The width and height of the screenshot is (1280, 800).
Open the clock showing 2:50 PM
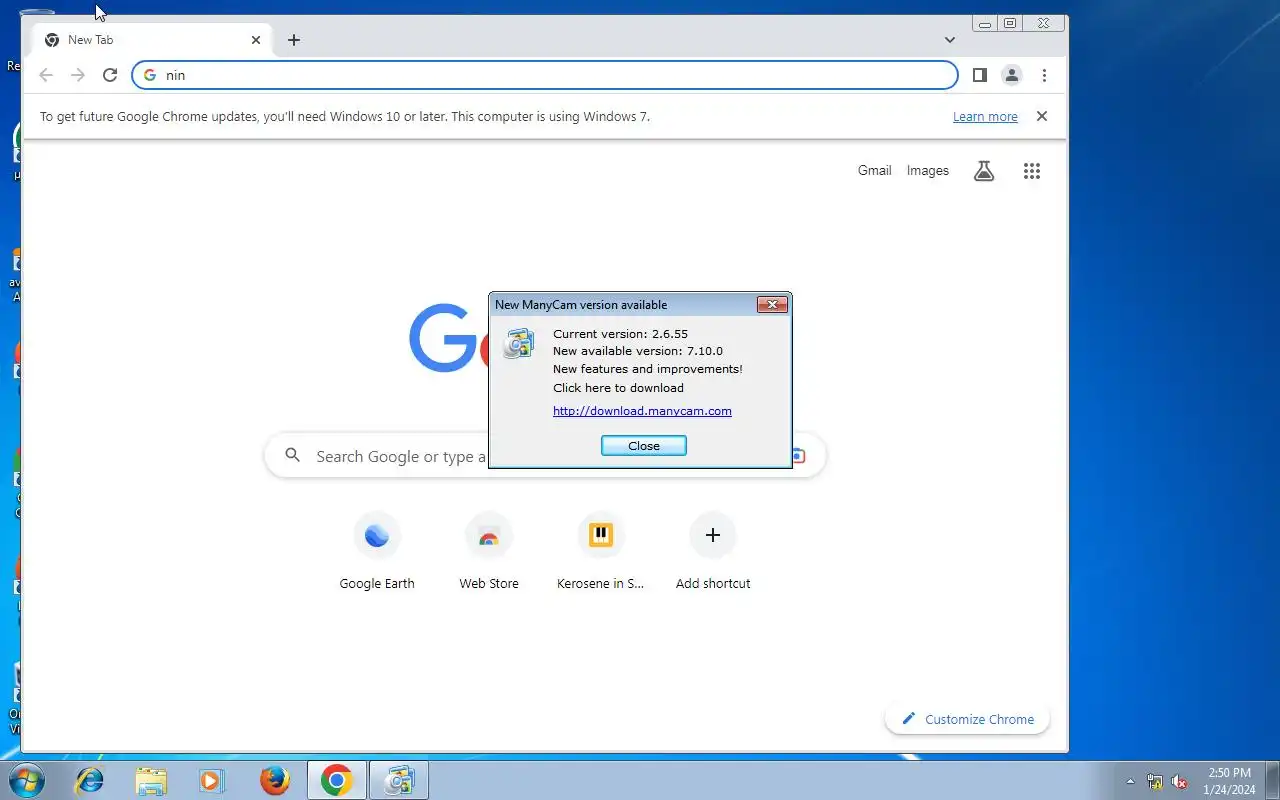1229,781
